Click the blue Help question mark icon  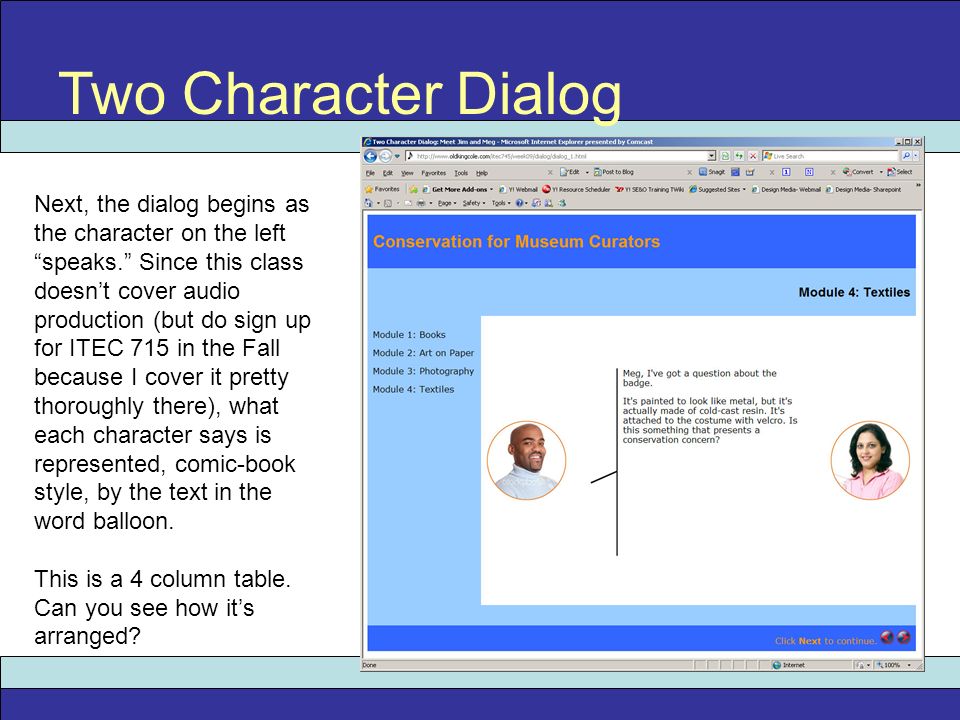[x=519, y=203]
